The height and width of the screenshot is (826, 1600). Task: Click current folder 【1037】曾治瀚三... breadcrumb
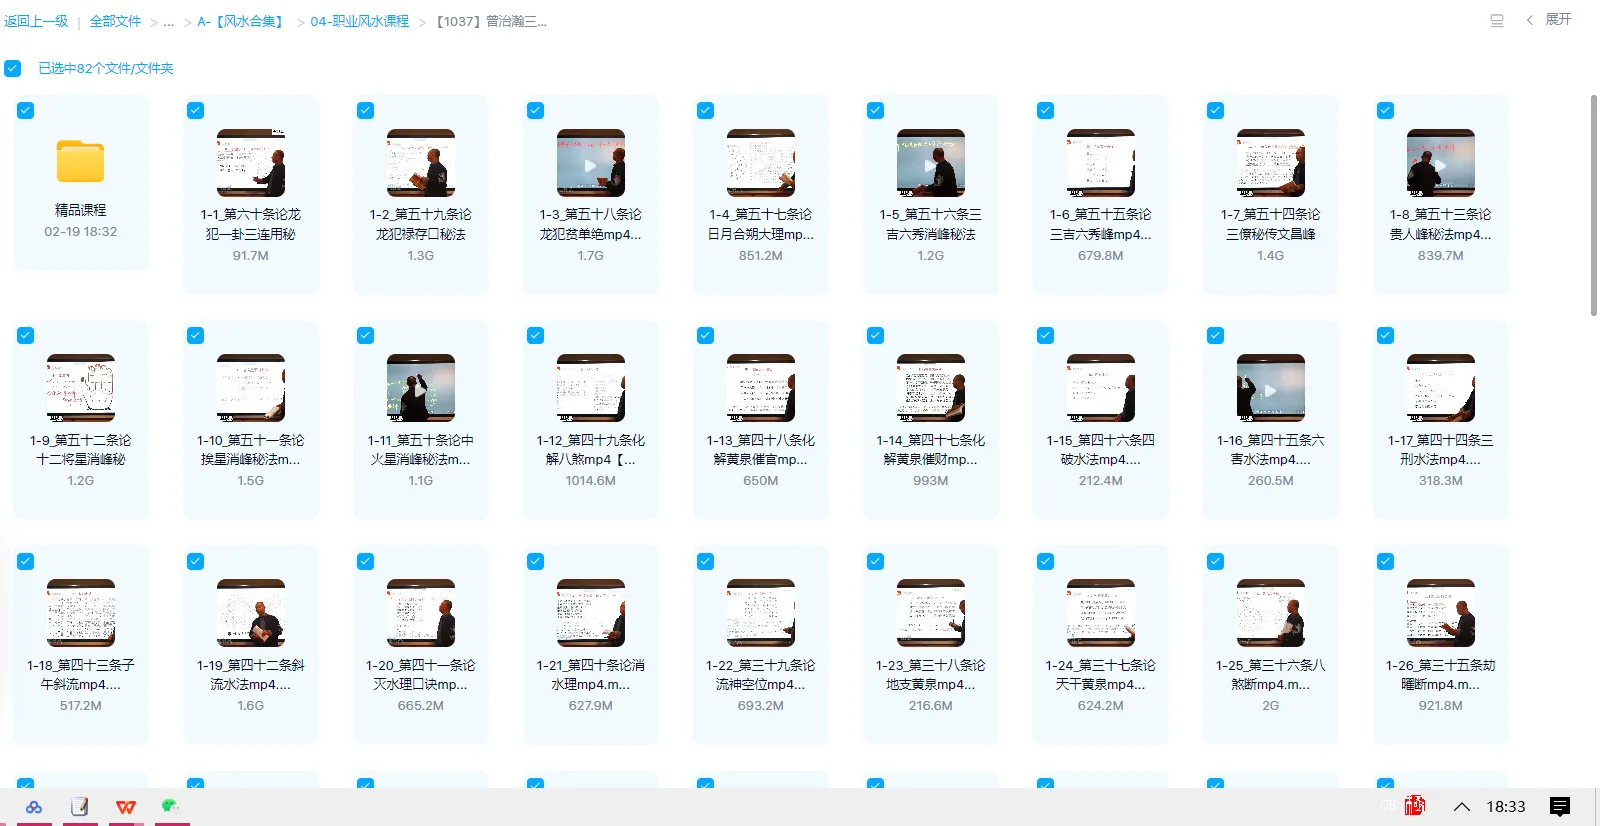(490, 21)
